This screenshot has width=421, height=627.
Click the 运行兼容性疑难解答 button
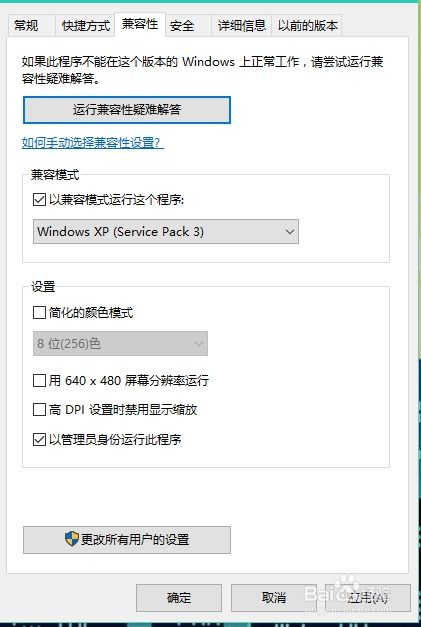127,110
